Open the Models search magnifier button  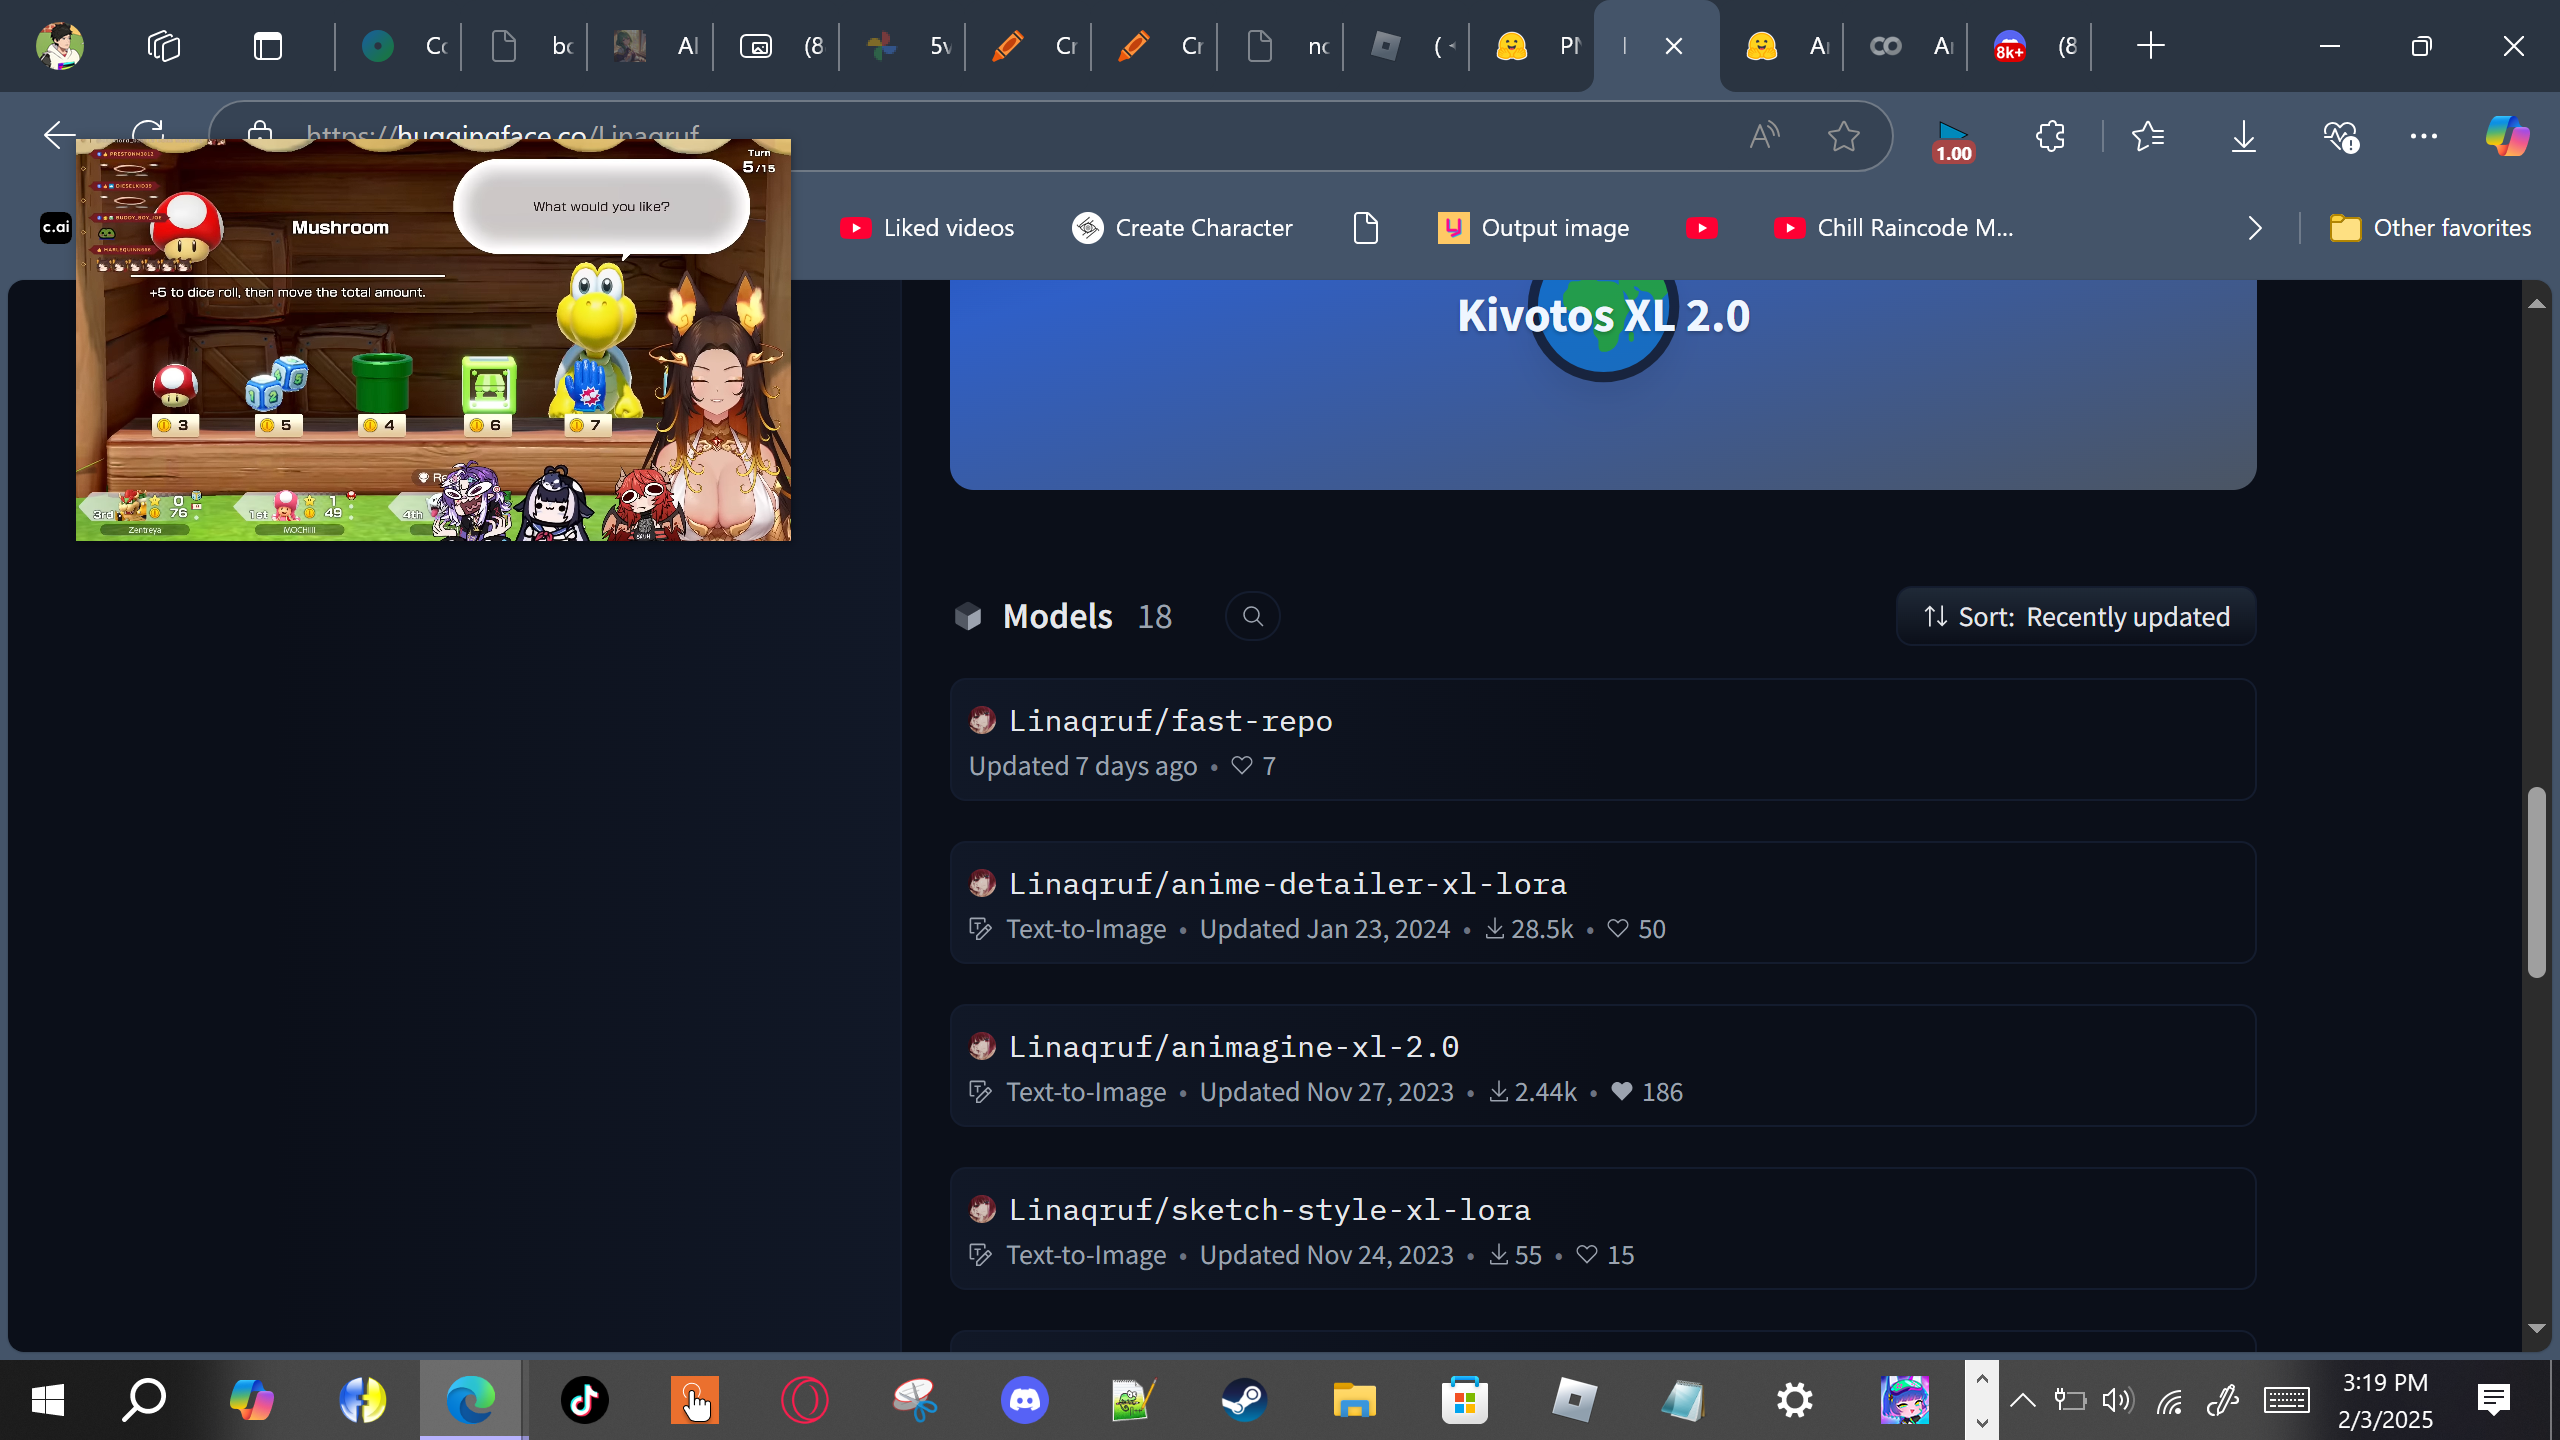pyautogui.click(x=1253, y=616)
